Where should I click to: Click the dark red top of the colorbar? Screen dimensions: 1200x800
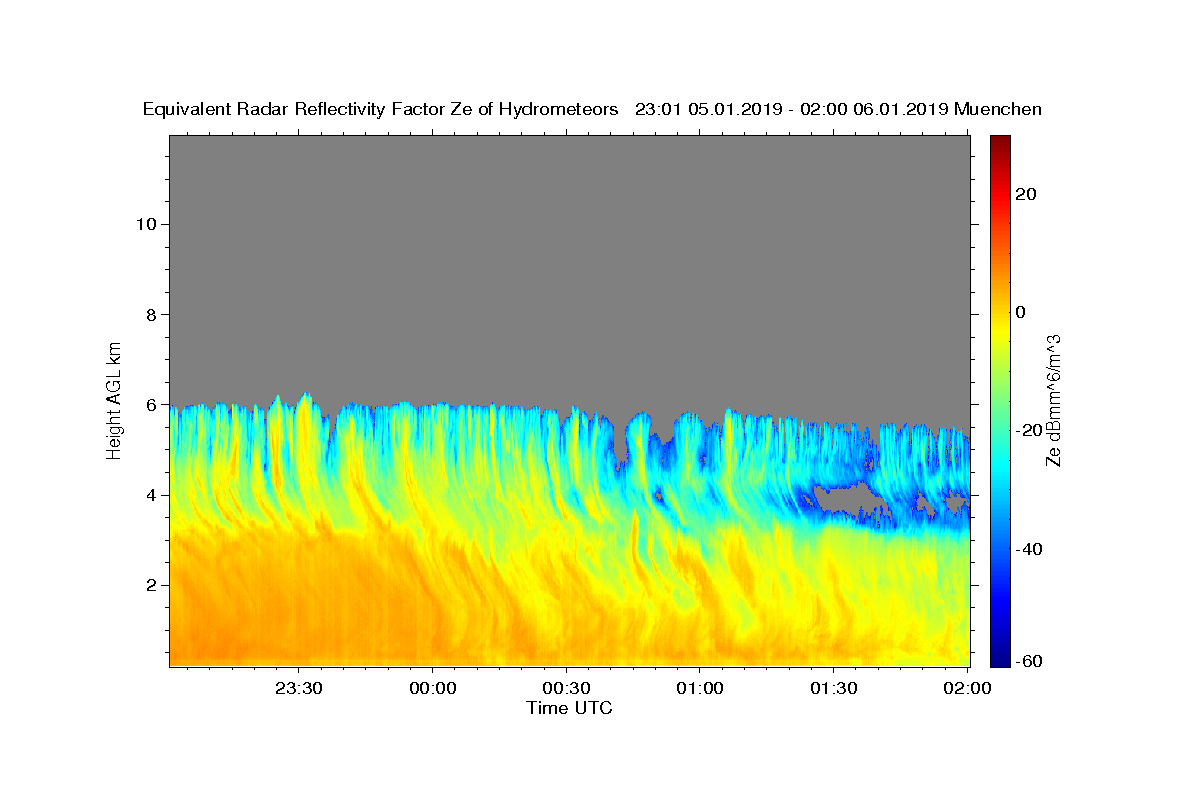1000,141
